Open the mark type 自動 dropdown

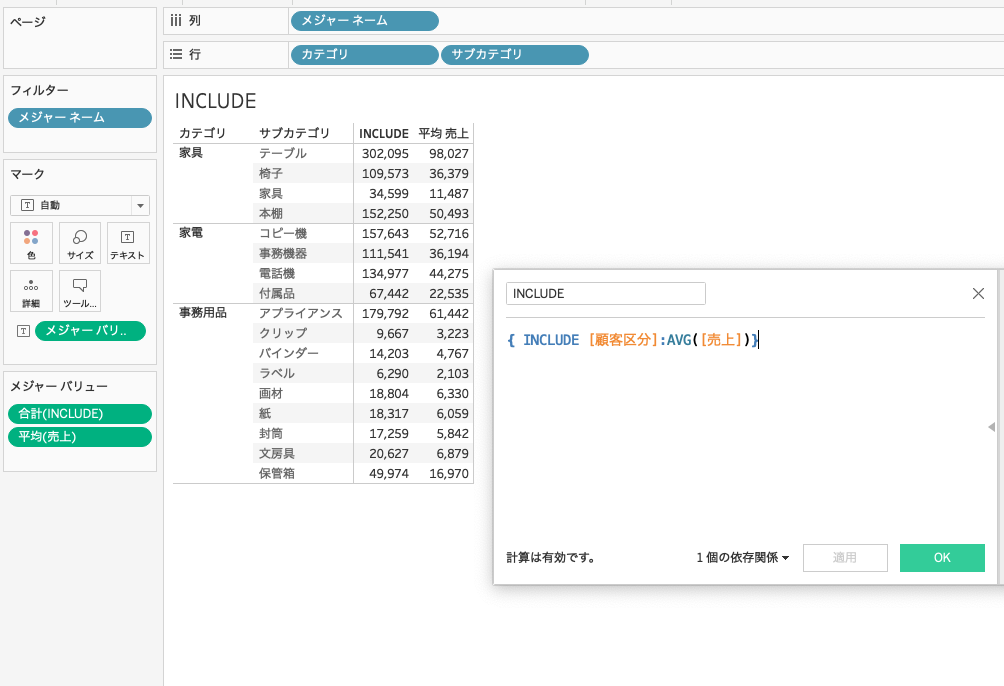pyautogui.click(x=80, y=206)
